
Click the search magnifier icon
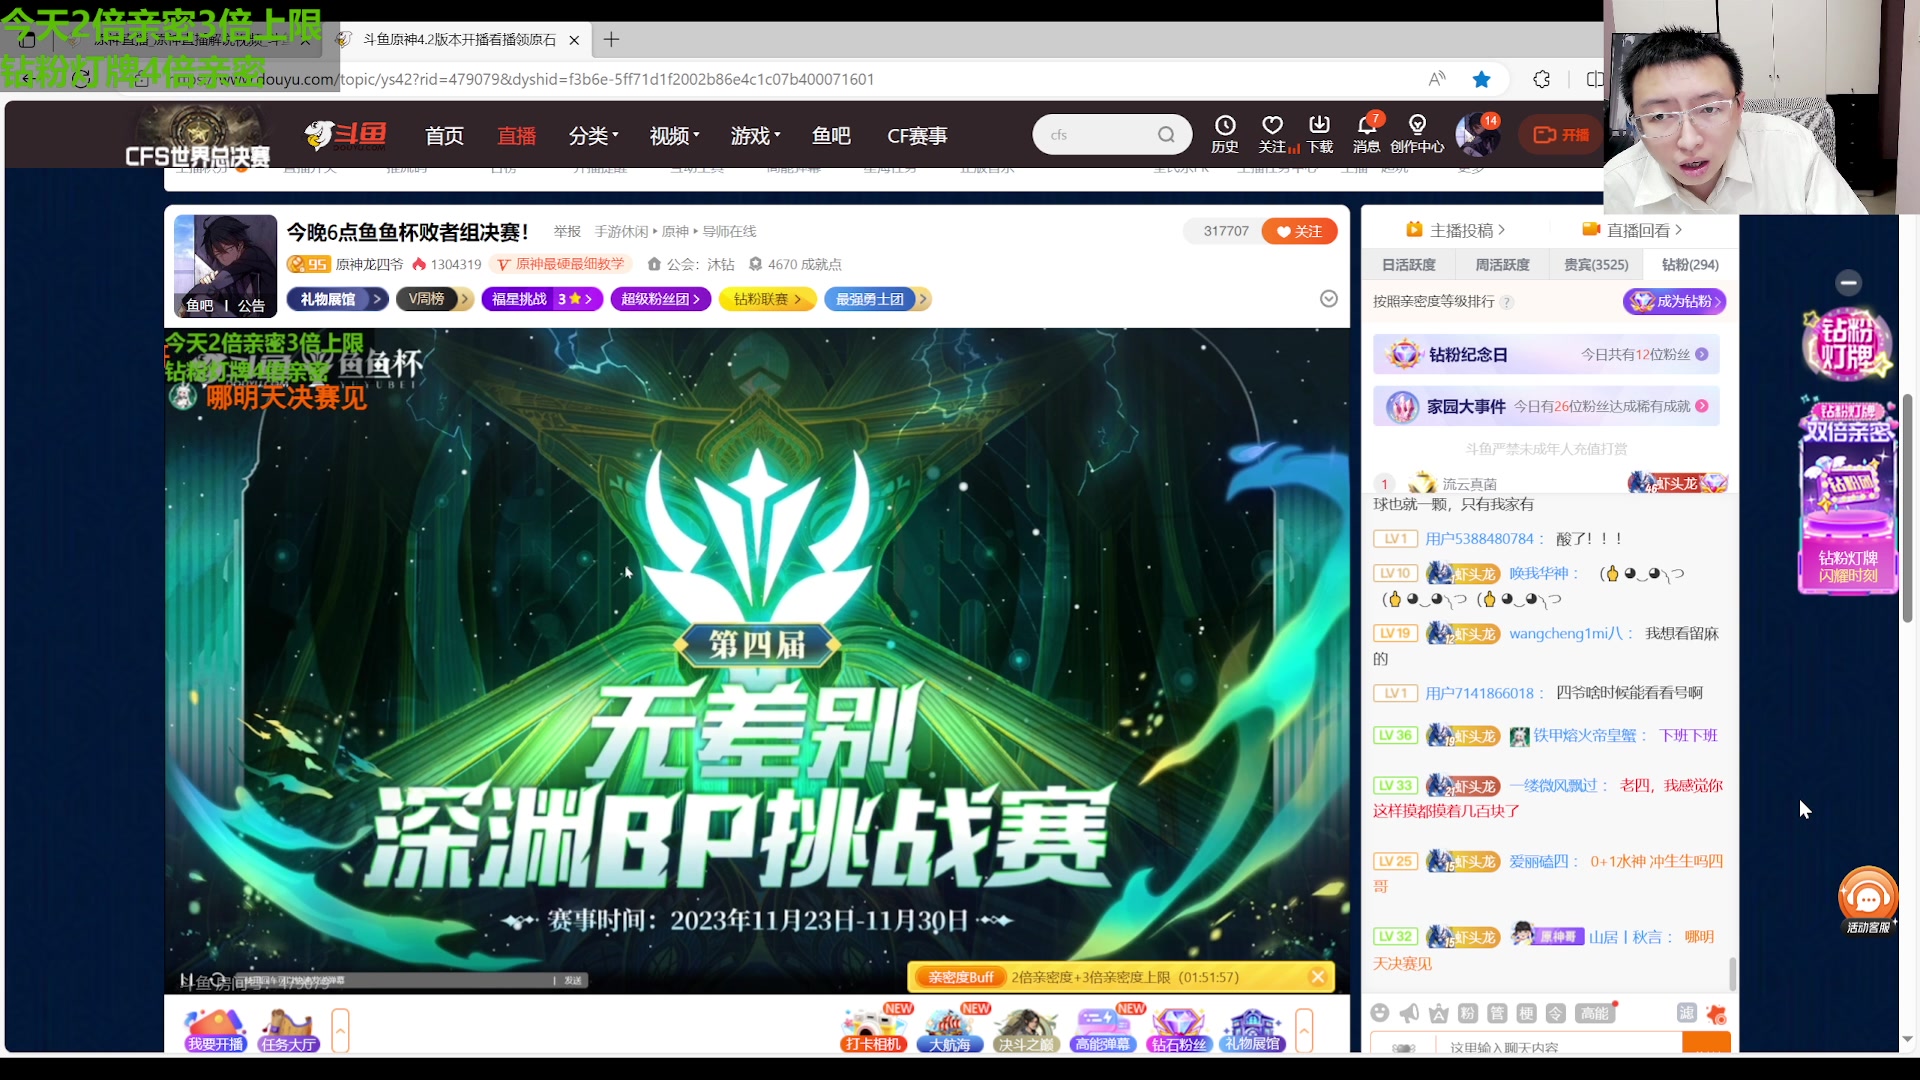coord(1166,135)
